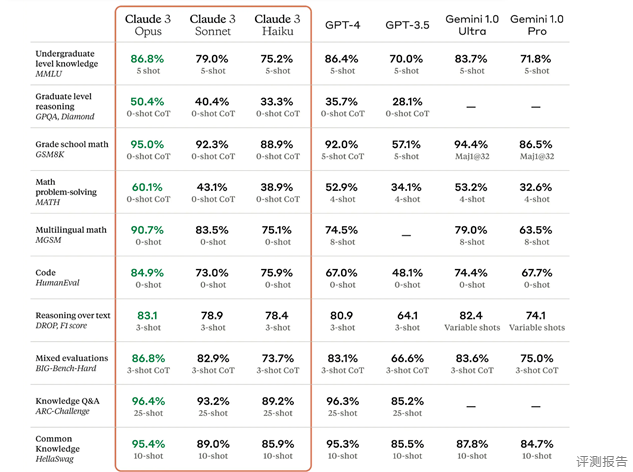Click the Claude 3 Sonnet column header
Screen dimensions: 633x472
pos(213,25)
